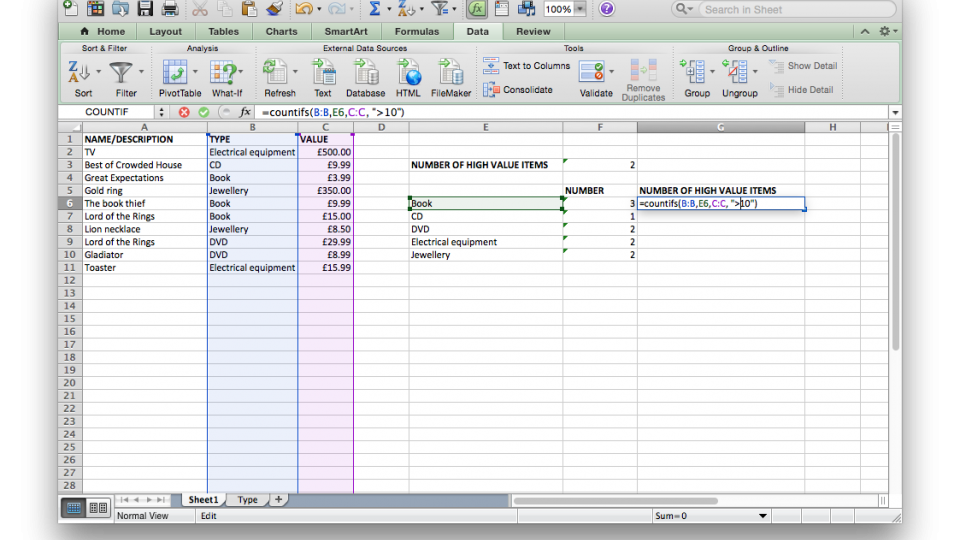Switch to the Formulas ribbon tab
The image size is (960, 540).
[x=416, y=31]
